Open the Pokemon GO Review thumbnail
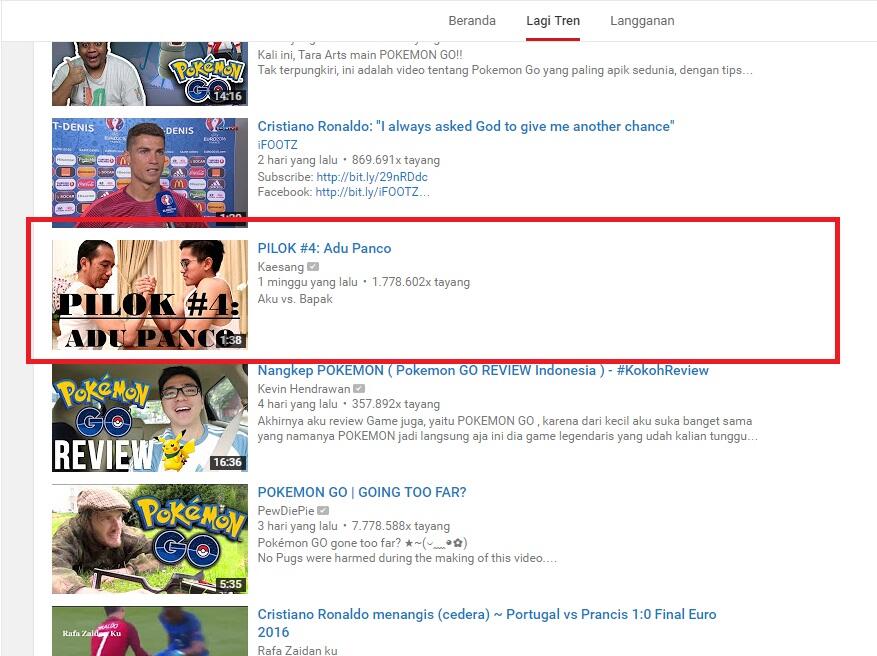The height and width of the screenshot is (656, 877). click(x=150, y=417)
